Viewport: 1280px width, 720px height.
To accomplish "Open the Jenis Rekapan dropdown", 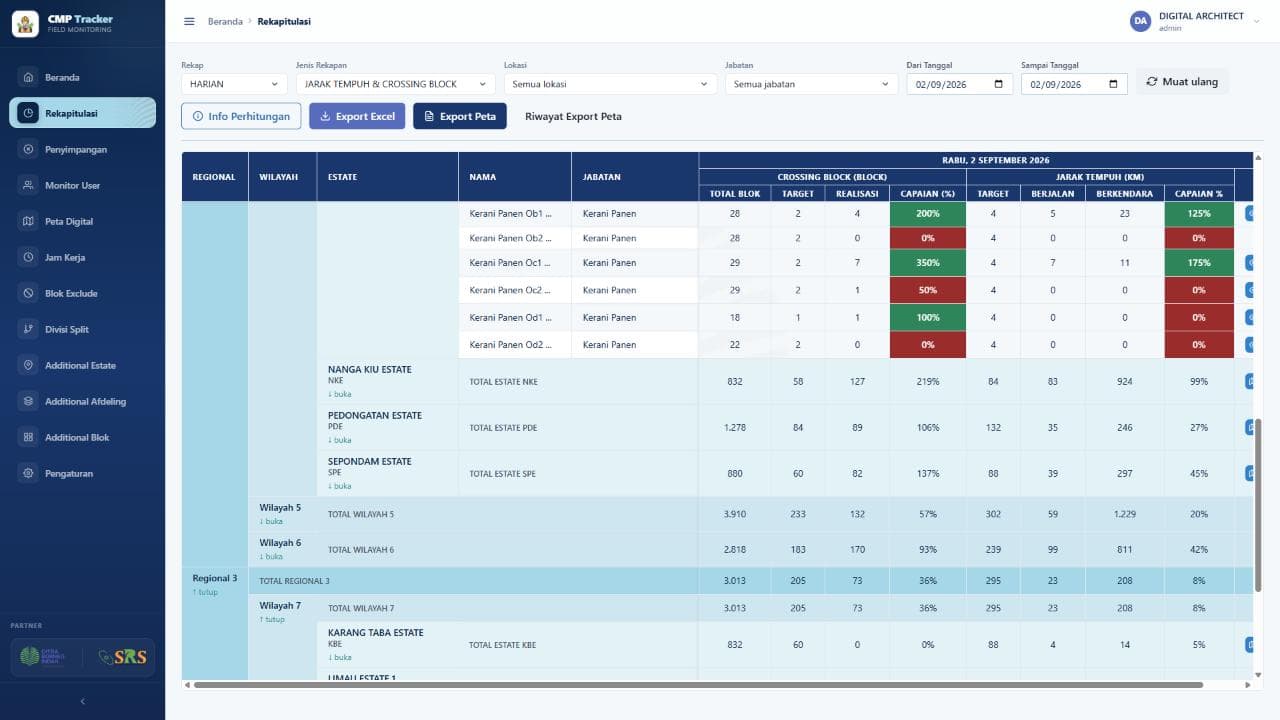I will [395, 84].
